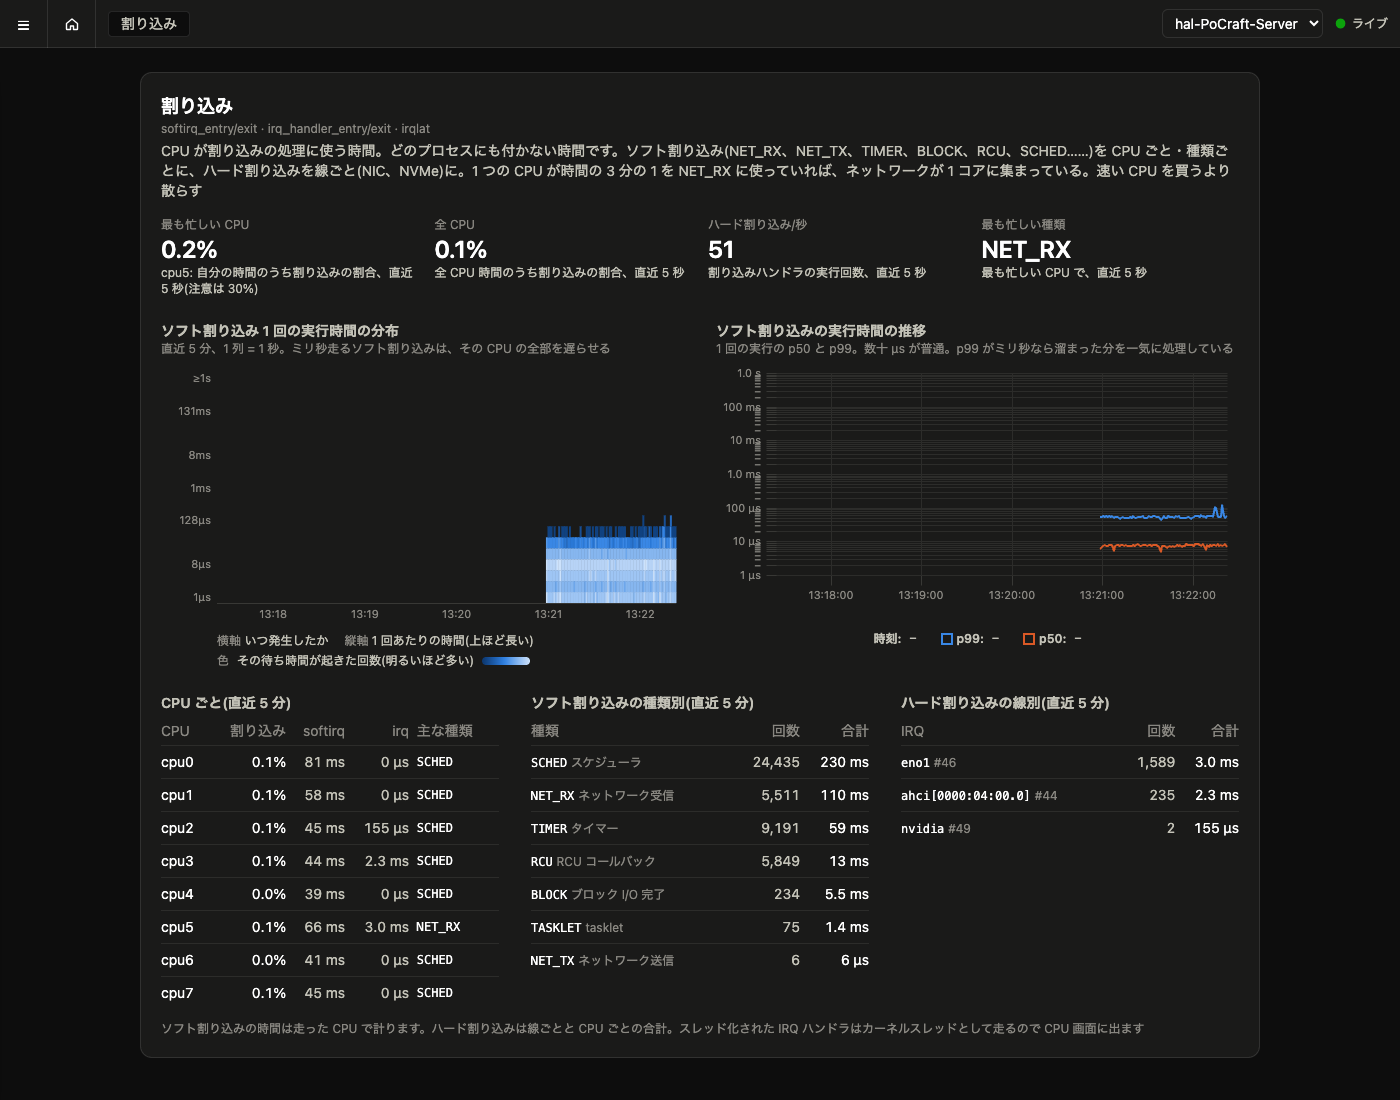Click the IRQ column header
Viewport: 1400px width, 1100px height.
tap(912, 731)
